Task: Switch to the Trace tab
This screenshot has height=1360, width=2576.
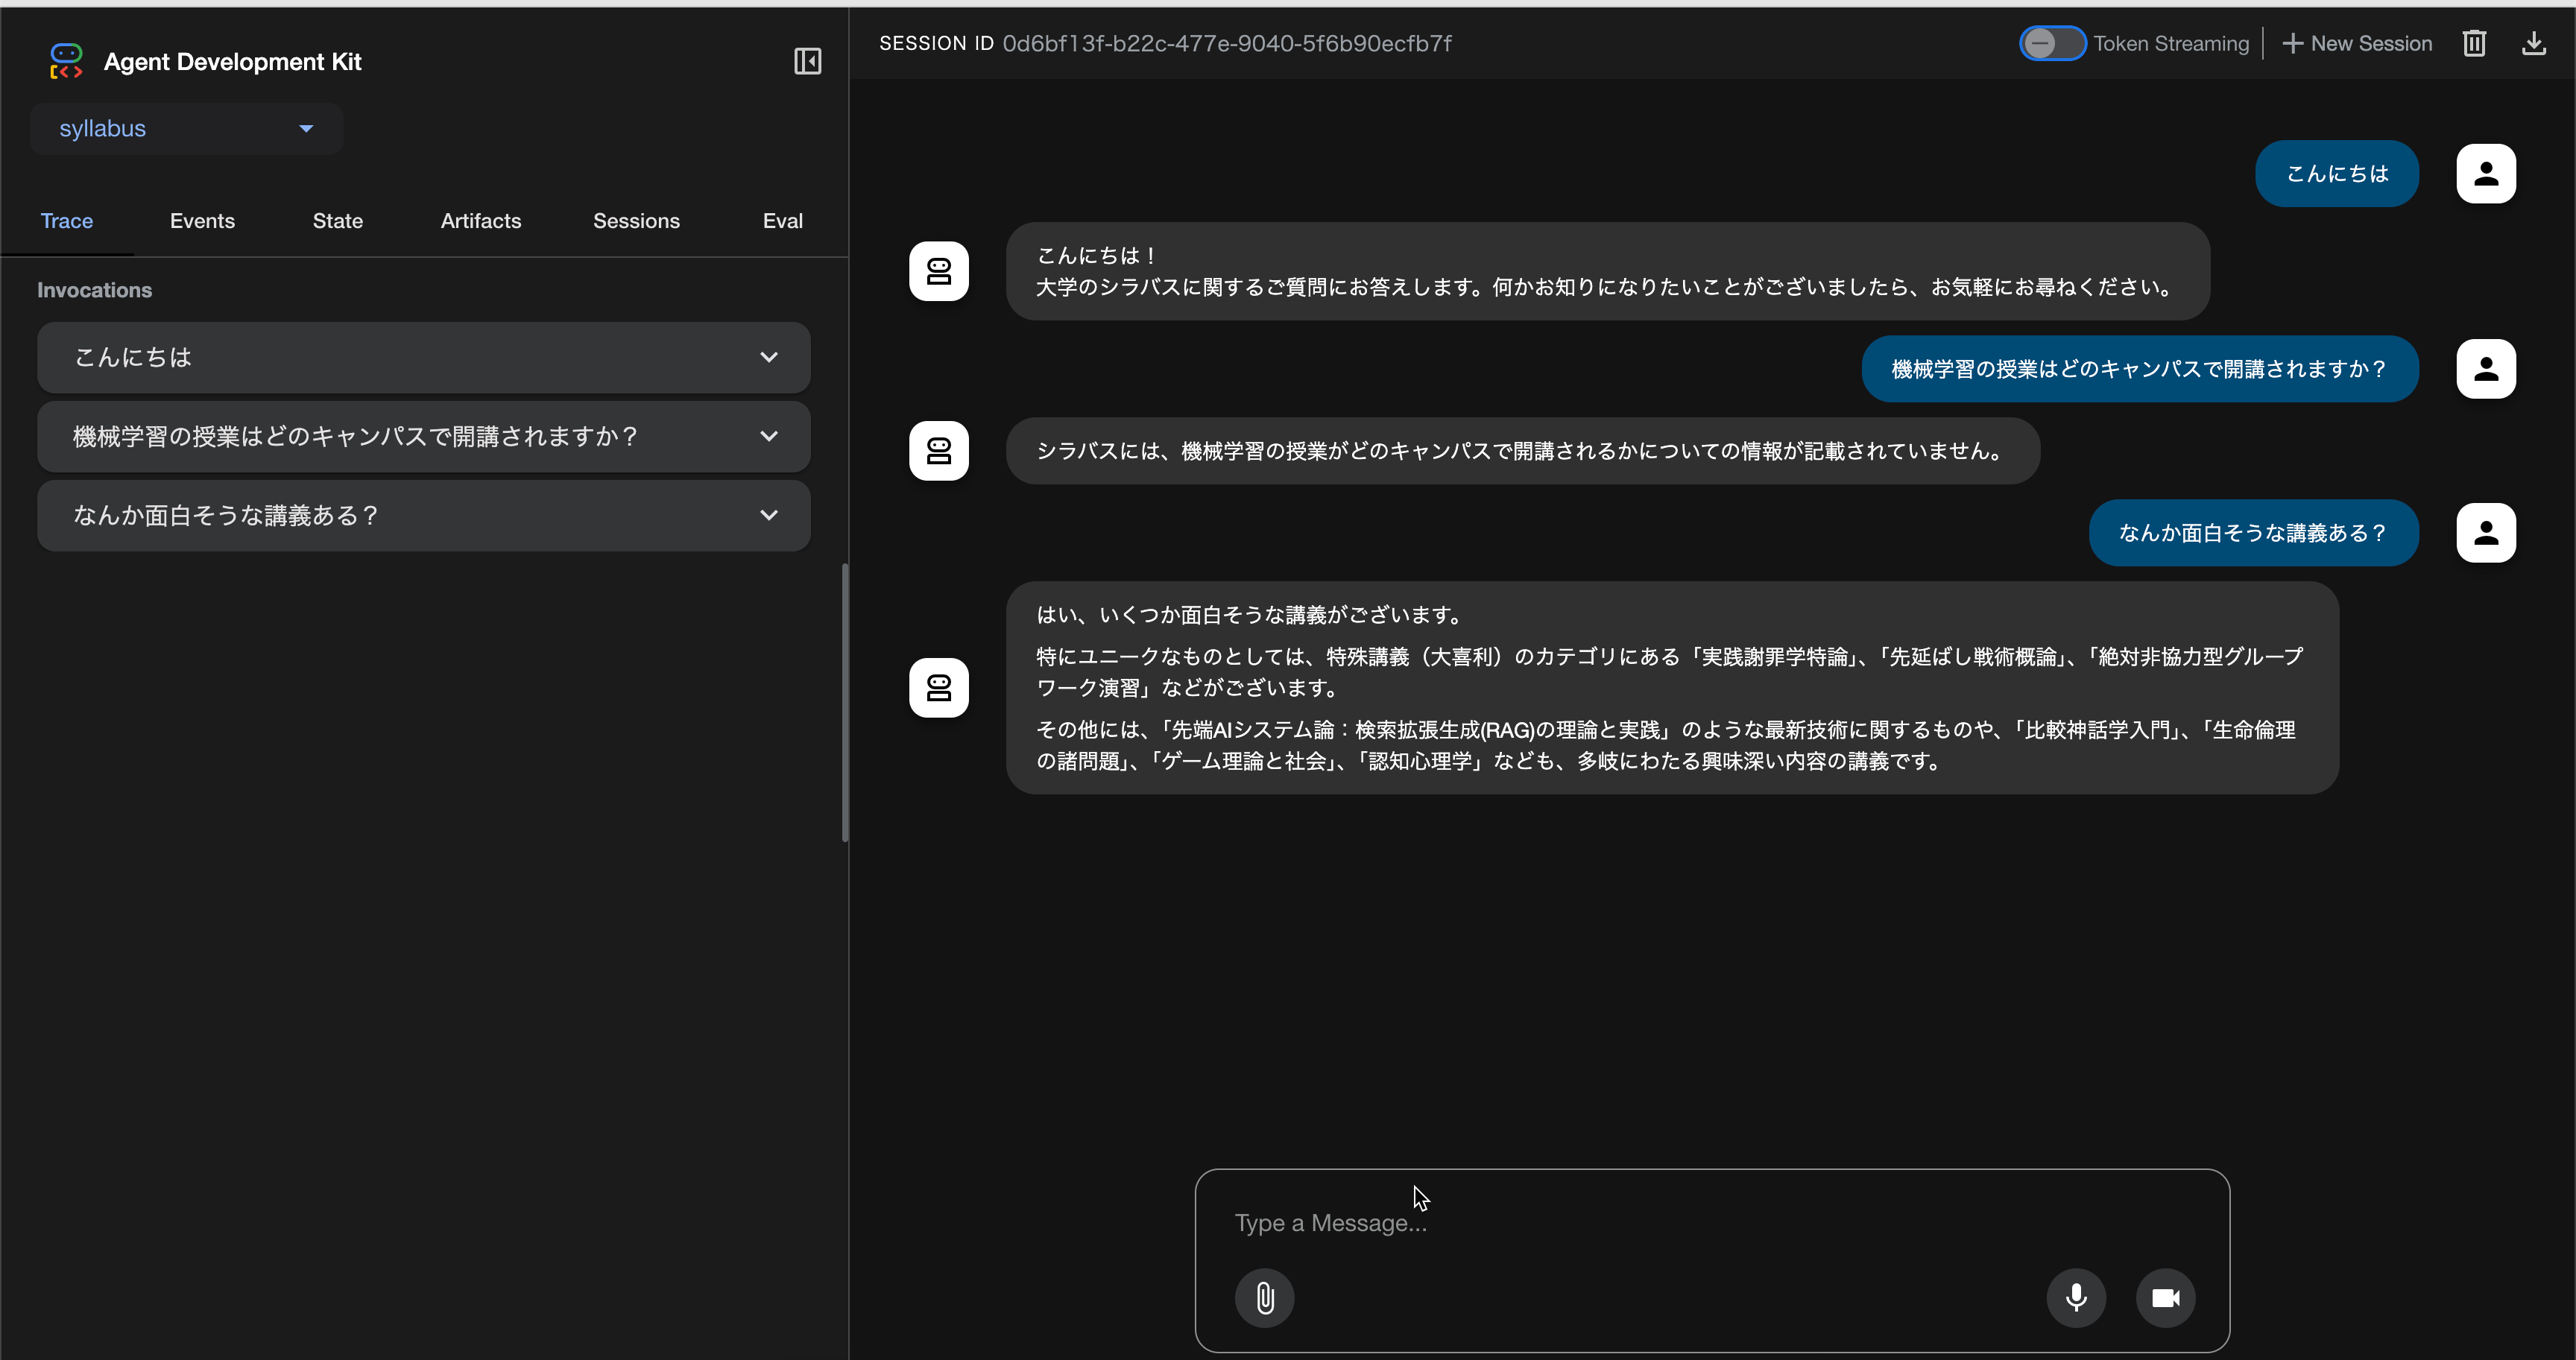Action: pyautogui.click(x=67, y=221)
